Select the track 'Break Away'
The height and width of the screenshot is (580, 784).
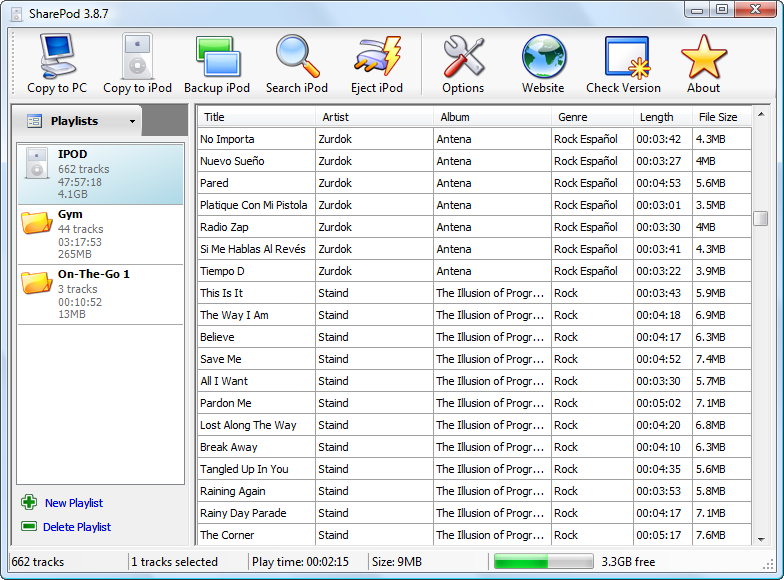[x=474, y=447]
